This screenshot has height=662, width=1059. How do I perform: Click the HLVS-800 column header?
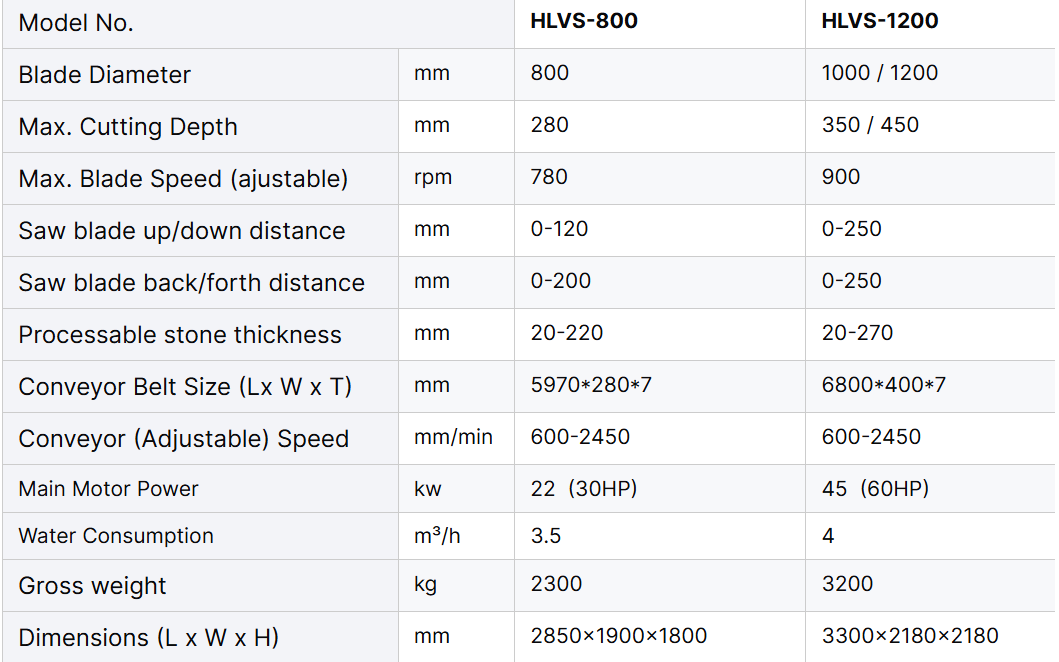[584, 21]
